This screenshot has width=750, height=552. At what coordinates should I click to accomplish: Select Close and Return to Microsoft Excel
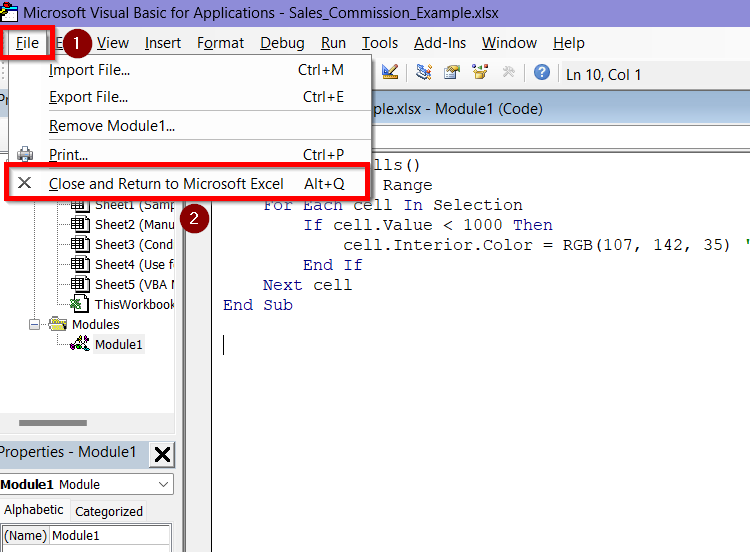click(x=188, y=183)
